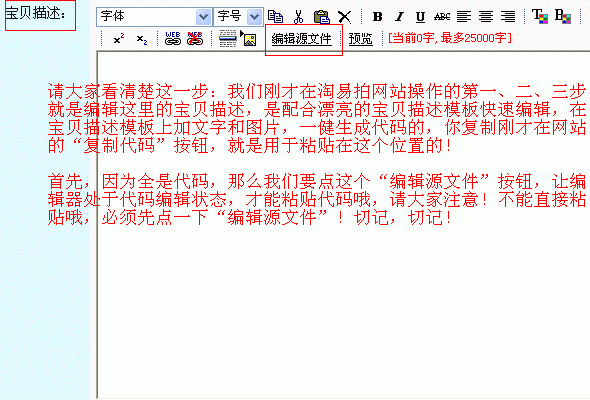590x400 pixels.
Task: Open the background color picker
Action: pyautogui.click(x=563, y=17)
